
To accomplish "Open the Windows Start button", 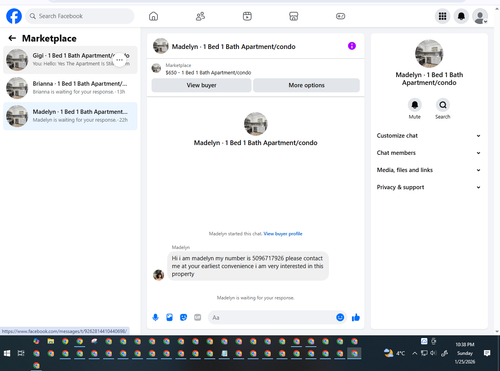I will [7, 353].
